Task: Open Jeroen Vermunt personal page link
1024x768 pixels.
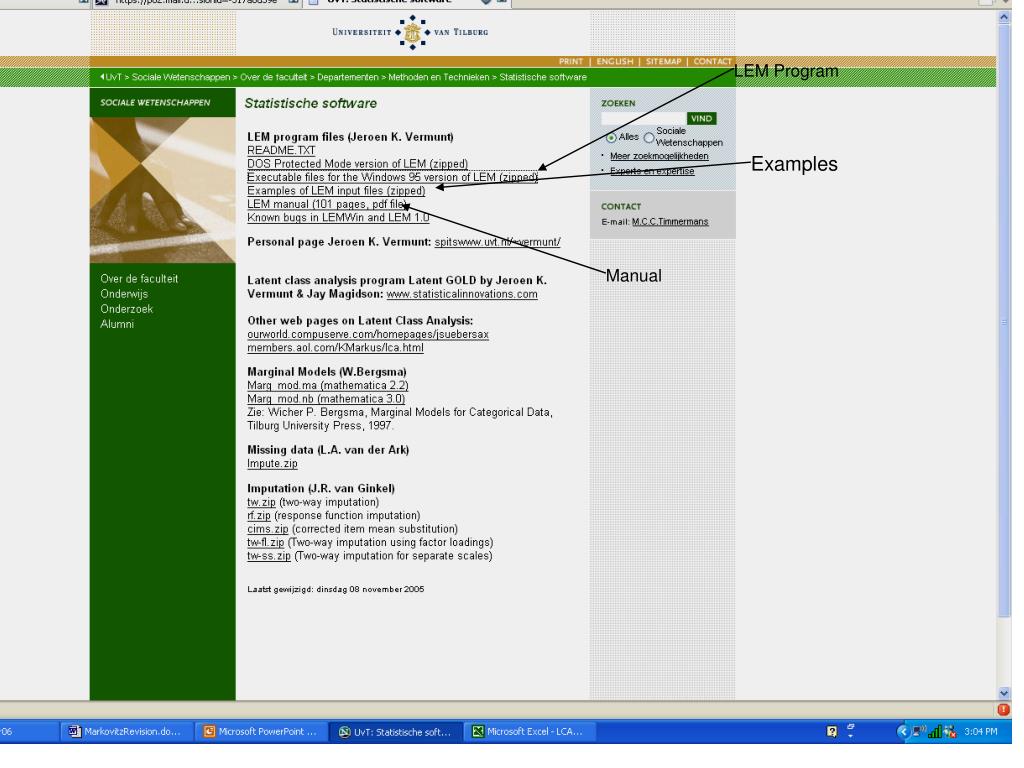Action: (498, 242)
